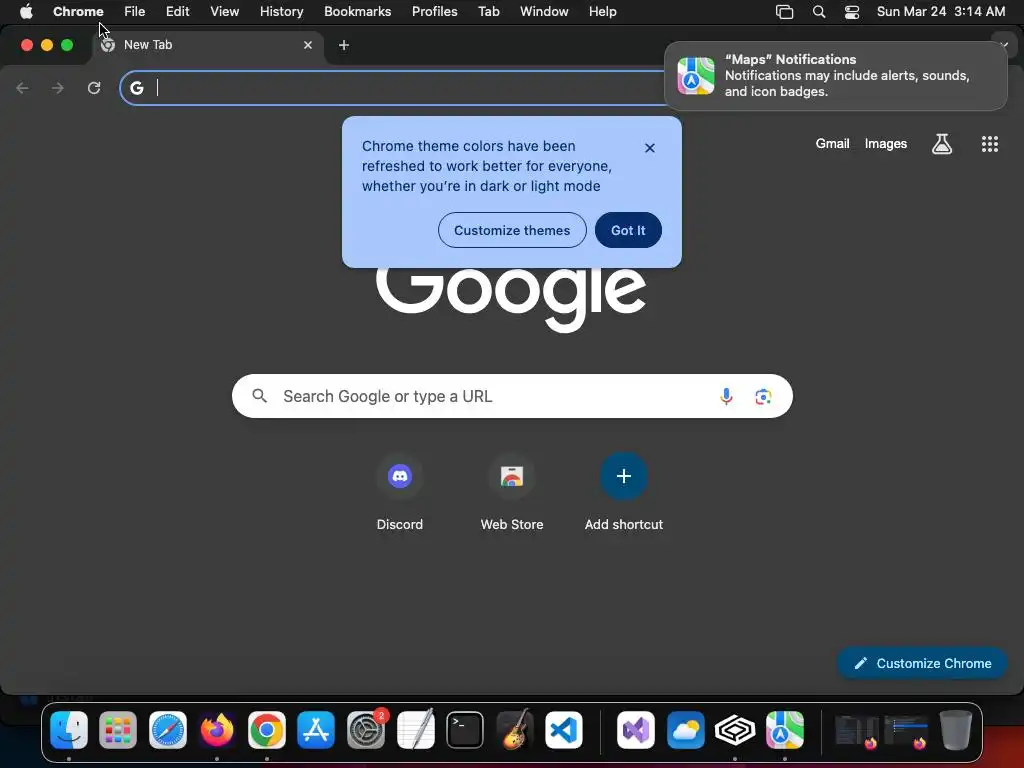Open the Profiles menu
Image resolution: width=1024 pixels, height=768 pixels.
pos(434,12)
